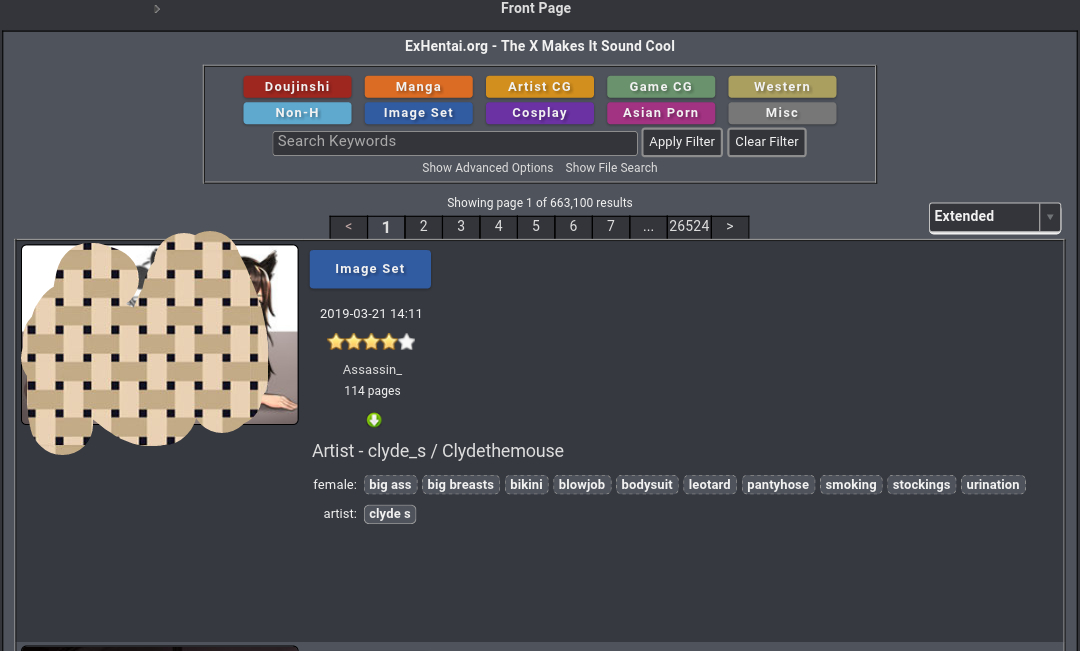
Task: Open gallery titled Artist - clyde_s / Clydethemouse
Action: 438,451
